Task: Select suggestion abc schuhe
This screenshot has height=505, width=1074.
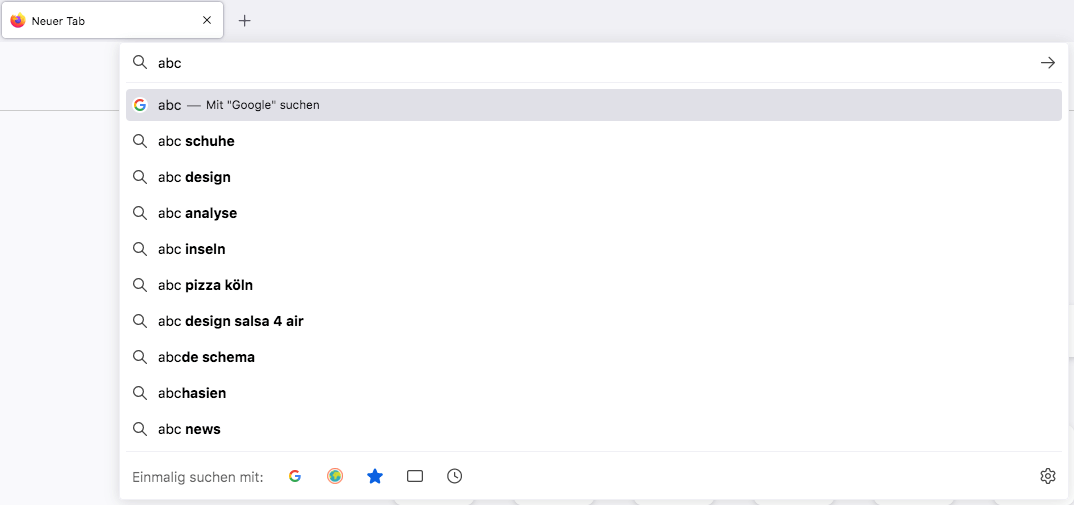Action: tap(594, 141)
